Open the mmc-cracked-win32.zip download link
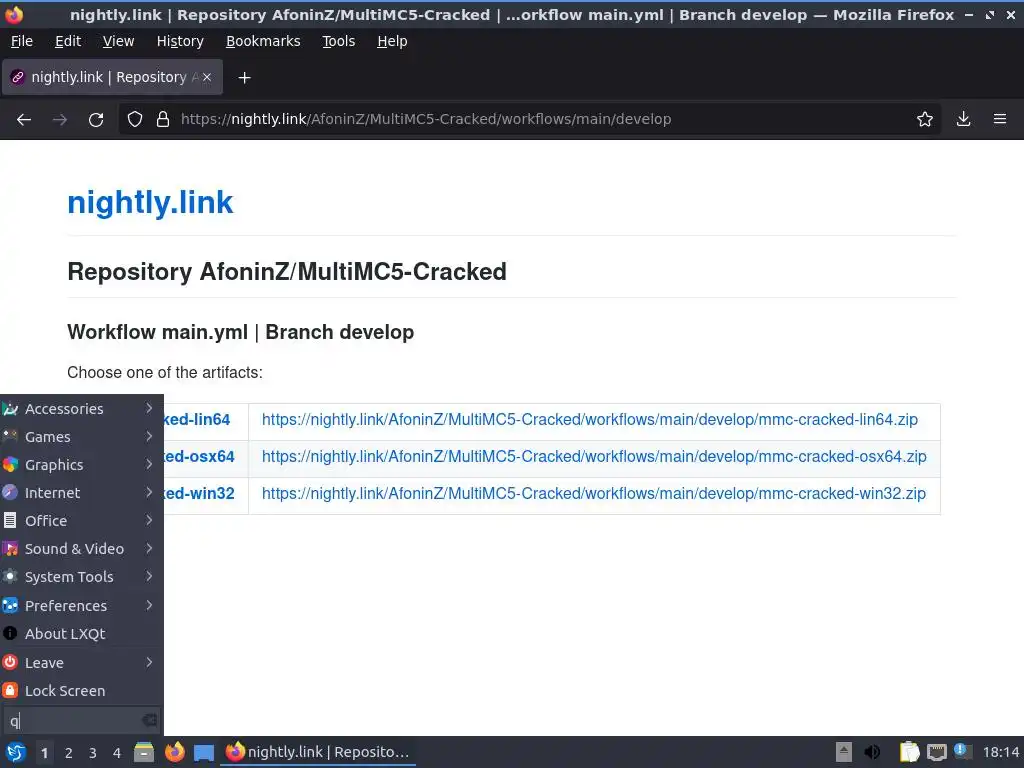1024x768 pixels. [x=594, y=494]
